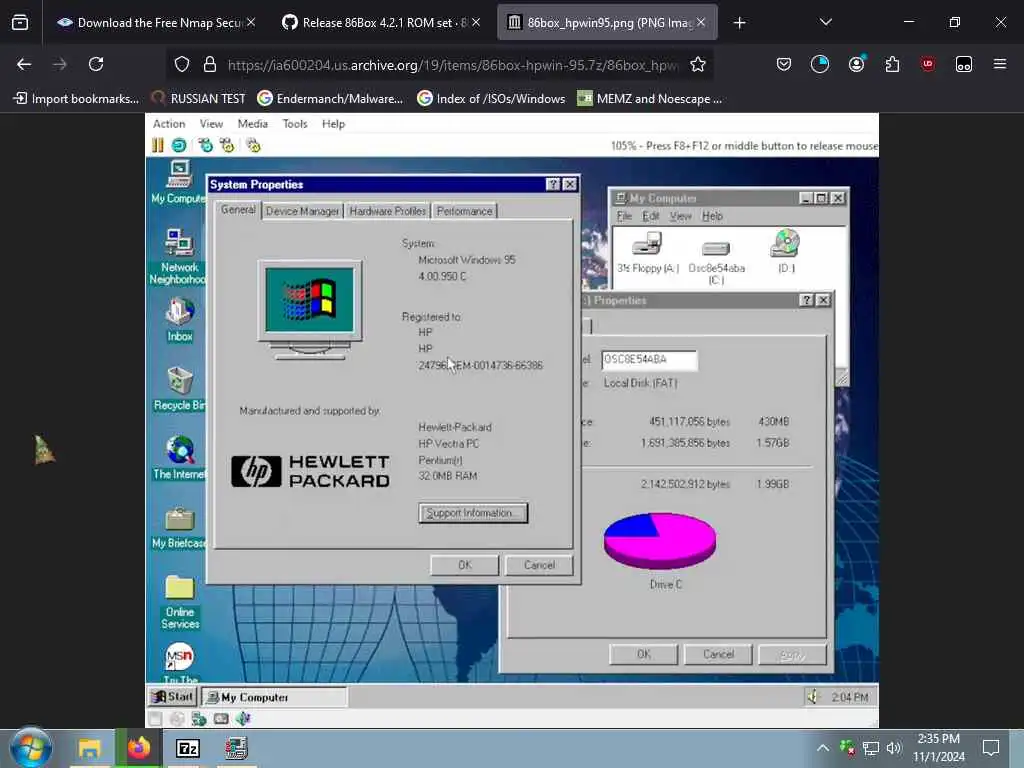Click the System Properties help question button

click(x=553, y=184)
